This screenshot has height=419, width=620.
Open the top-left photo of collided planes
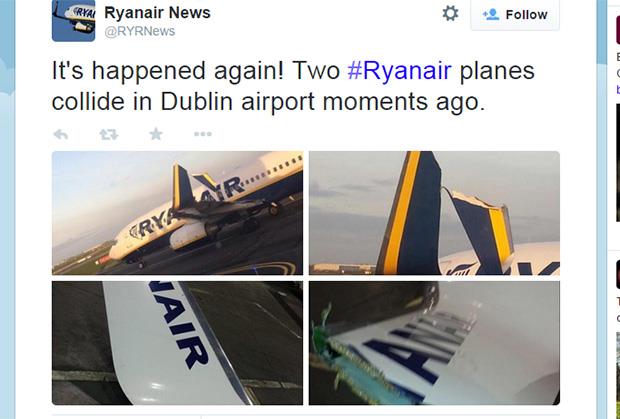pyautogui.click(x=177, y=211)
